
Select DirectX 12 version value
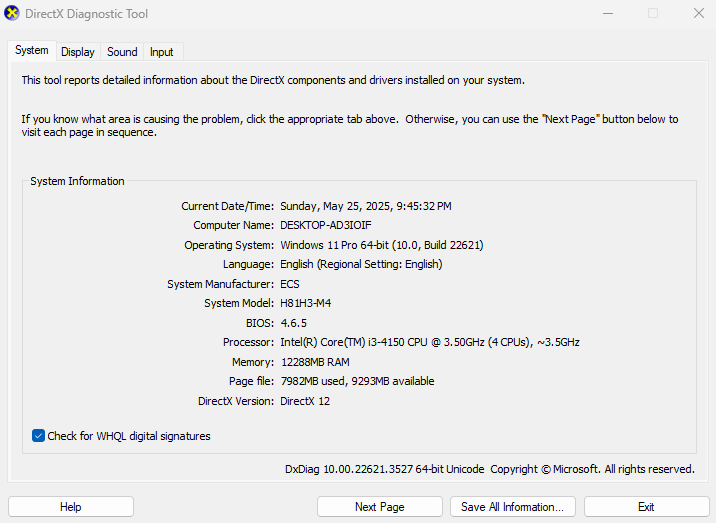click(x=305, y=401)
